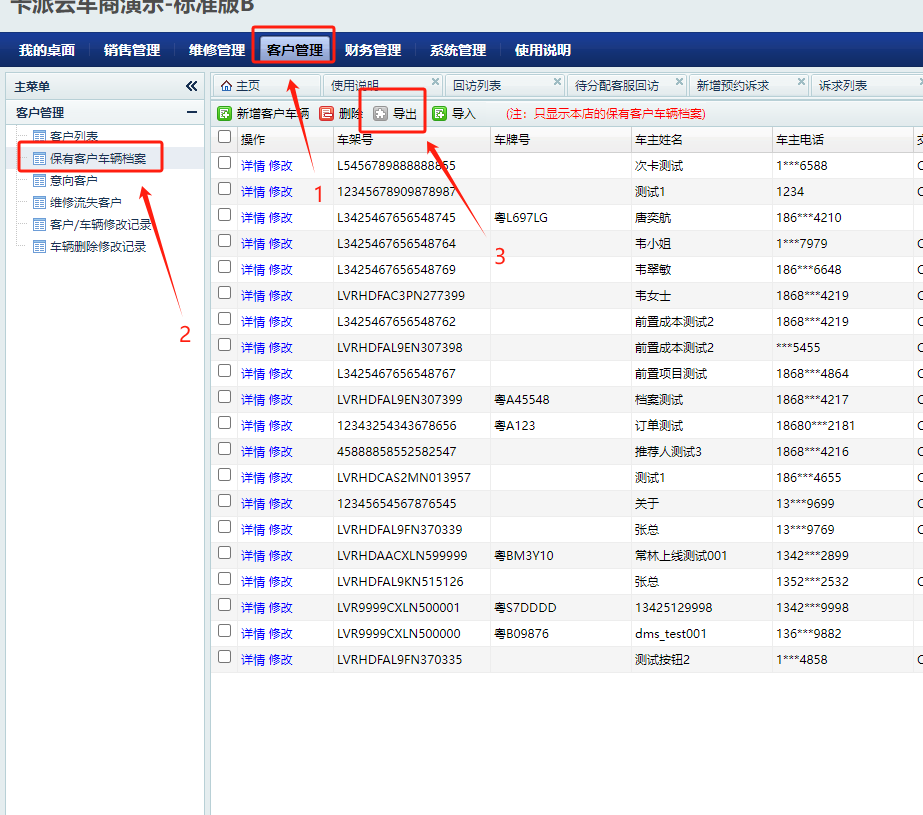Viewport: 923px width, 815px height.
Task: Click the green 导入 import icon
Action: point(439,114)
